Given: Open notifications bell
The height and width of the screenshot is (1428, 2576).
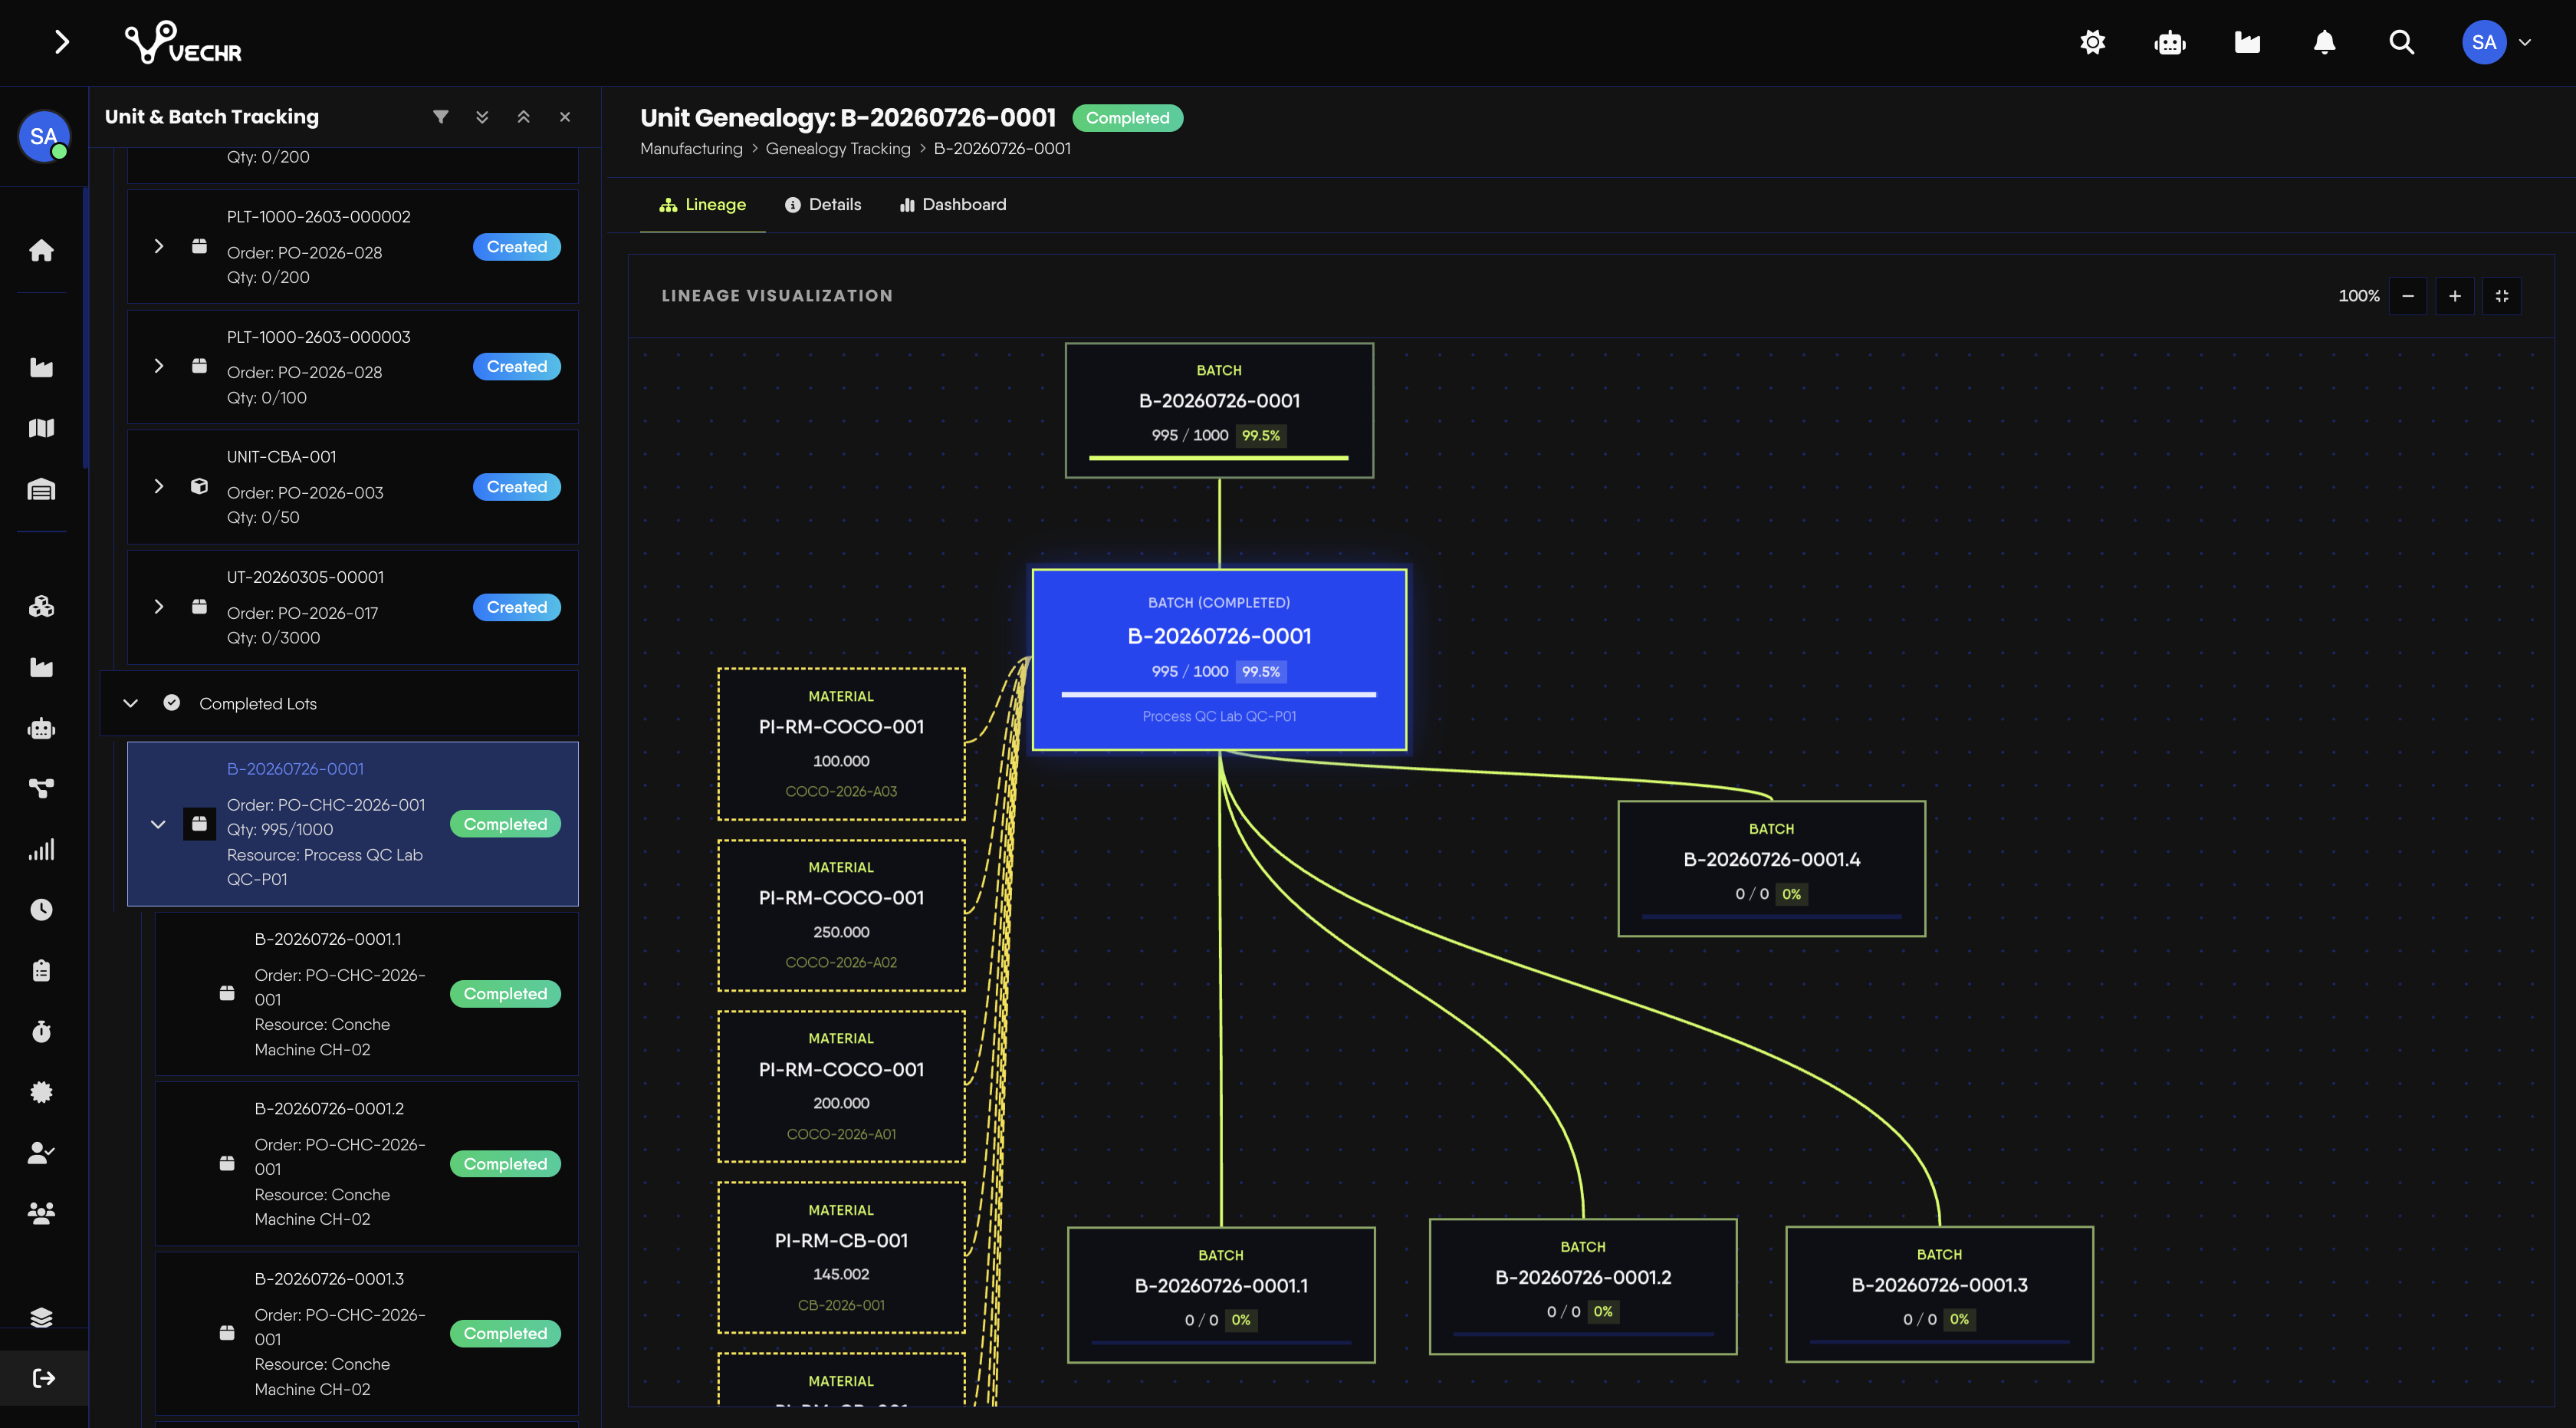Looking at the screenshot, I should [2324, 42].
